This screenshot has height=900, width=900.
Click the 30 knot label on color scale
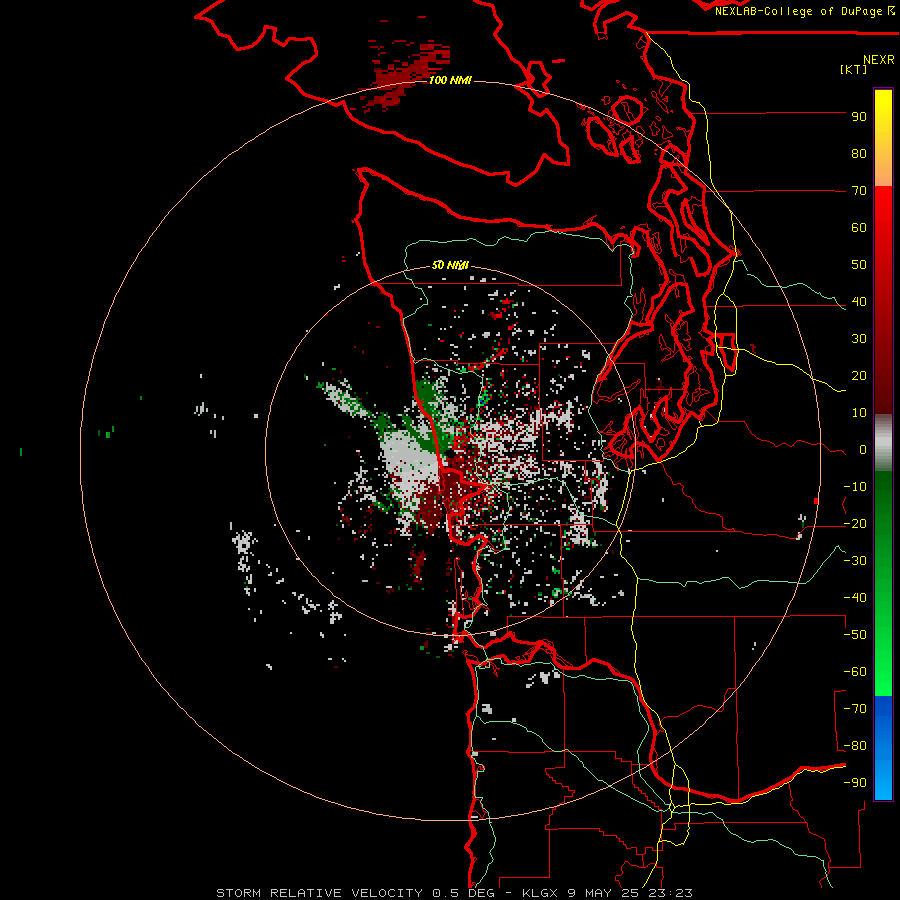click(x=859, y=339)
